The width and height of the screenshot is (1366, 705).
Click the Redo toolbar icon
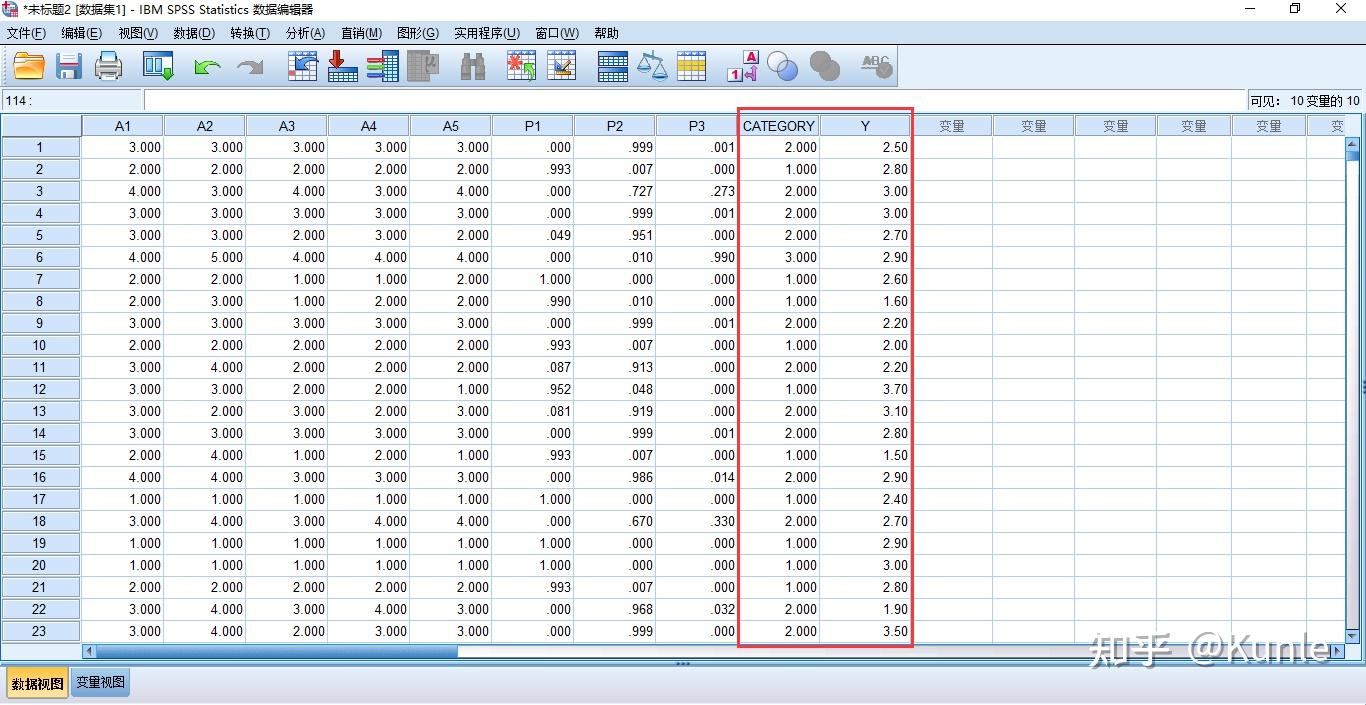pyautogui.click(x=248, y=66)
